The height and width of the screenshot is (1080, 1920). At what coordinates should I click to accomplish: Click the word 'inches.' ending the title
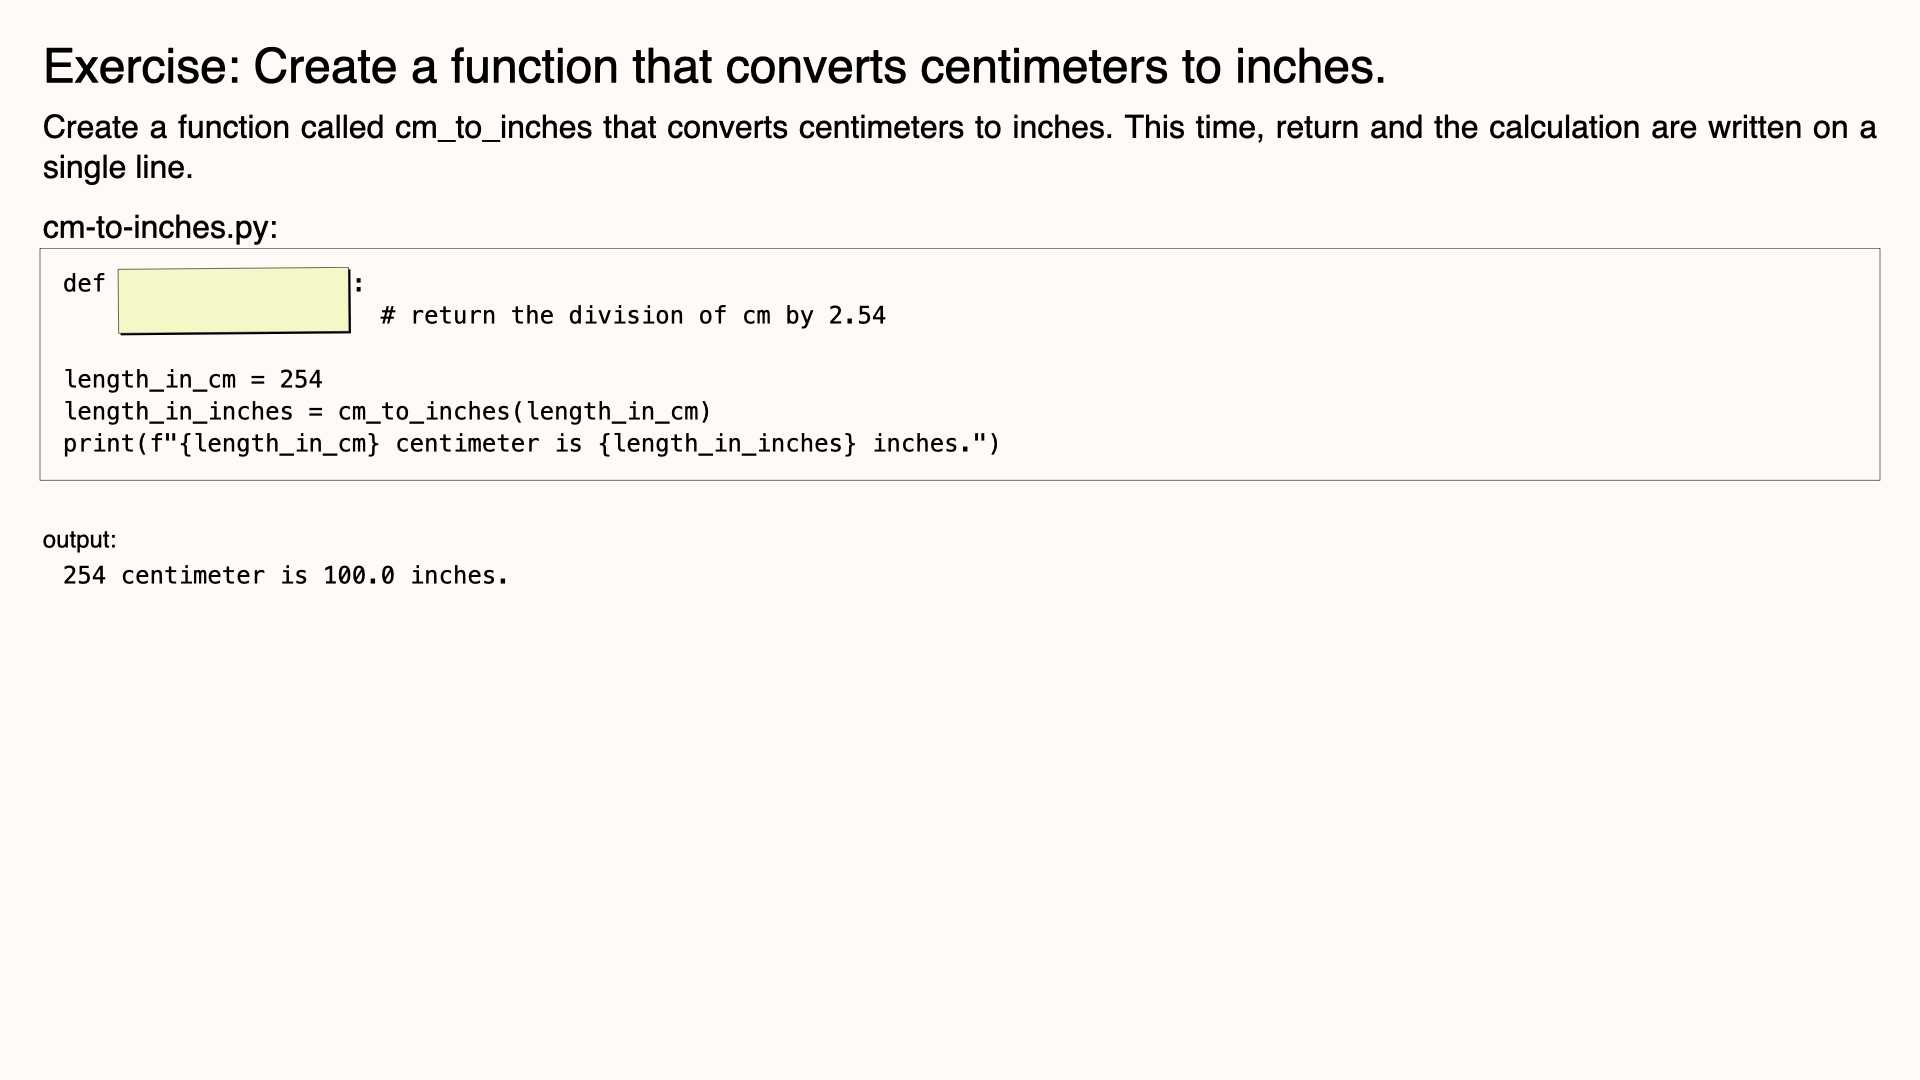click(1310, 67)
